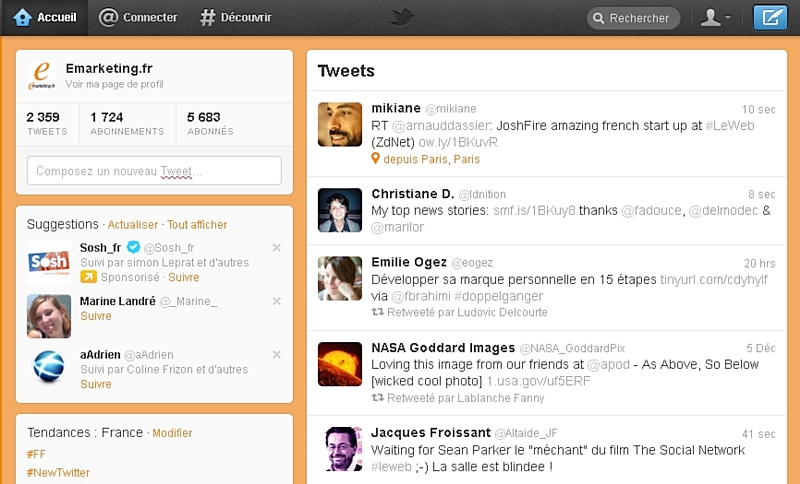800x484 pixels.
Task: Open the #NewTwitter trend
Action: (58, 473)
